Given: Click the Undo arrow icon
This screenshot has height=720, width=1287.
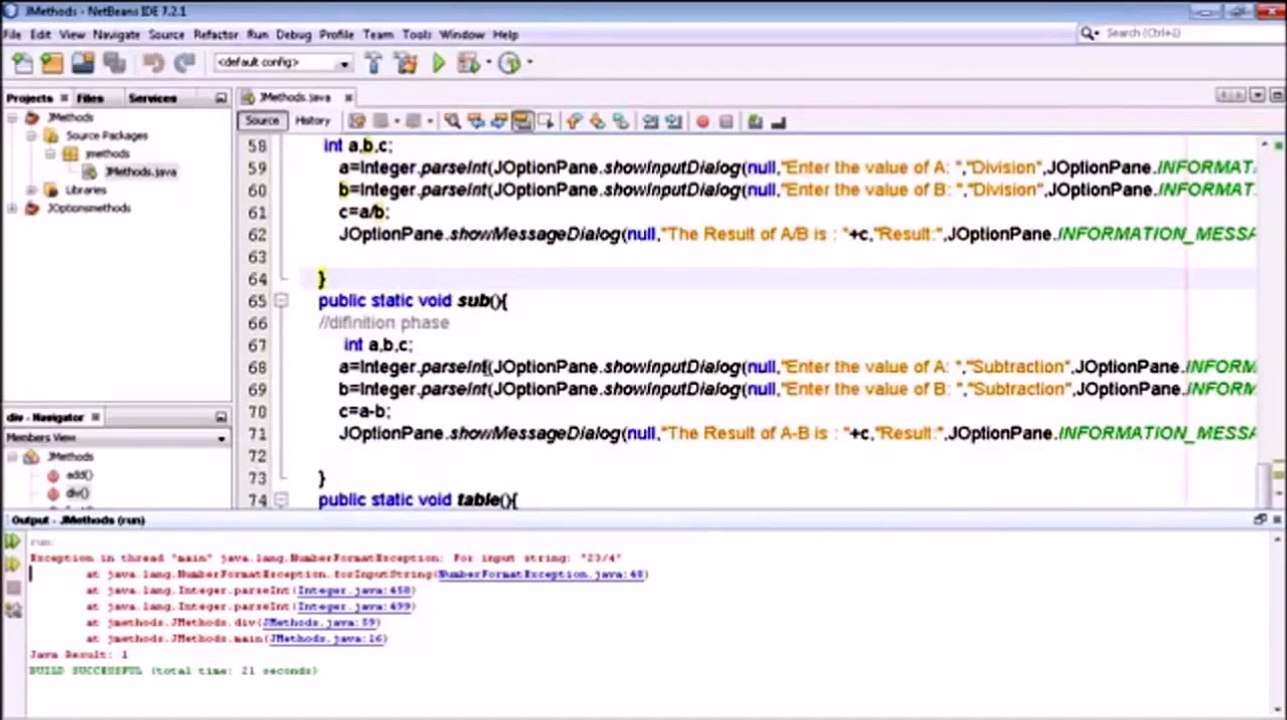Looking at the screenshot, I should (x=153, y=63).
